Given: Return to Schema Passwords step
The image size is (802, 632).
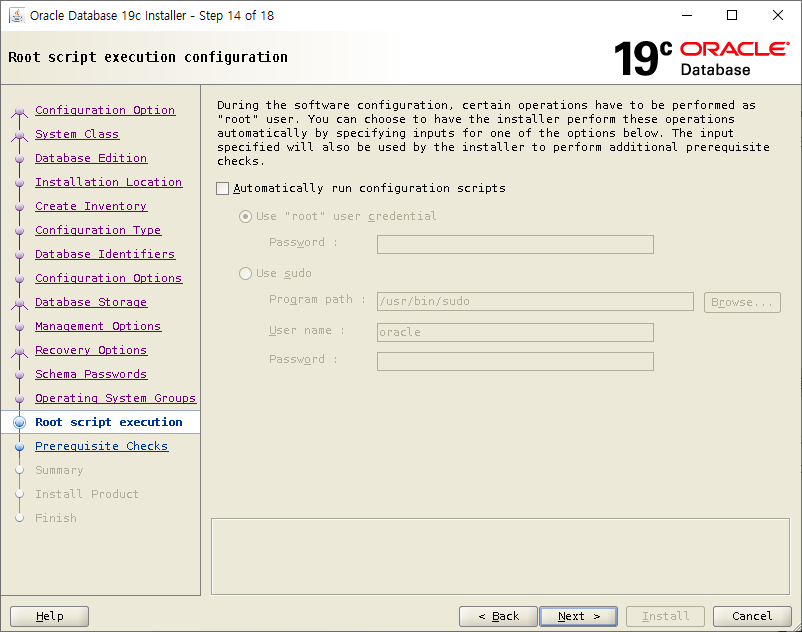Looking at the screenshot, I should coord(91,374).
